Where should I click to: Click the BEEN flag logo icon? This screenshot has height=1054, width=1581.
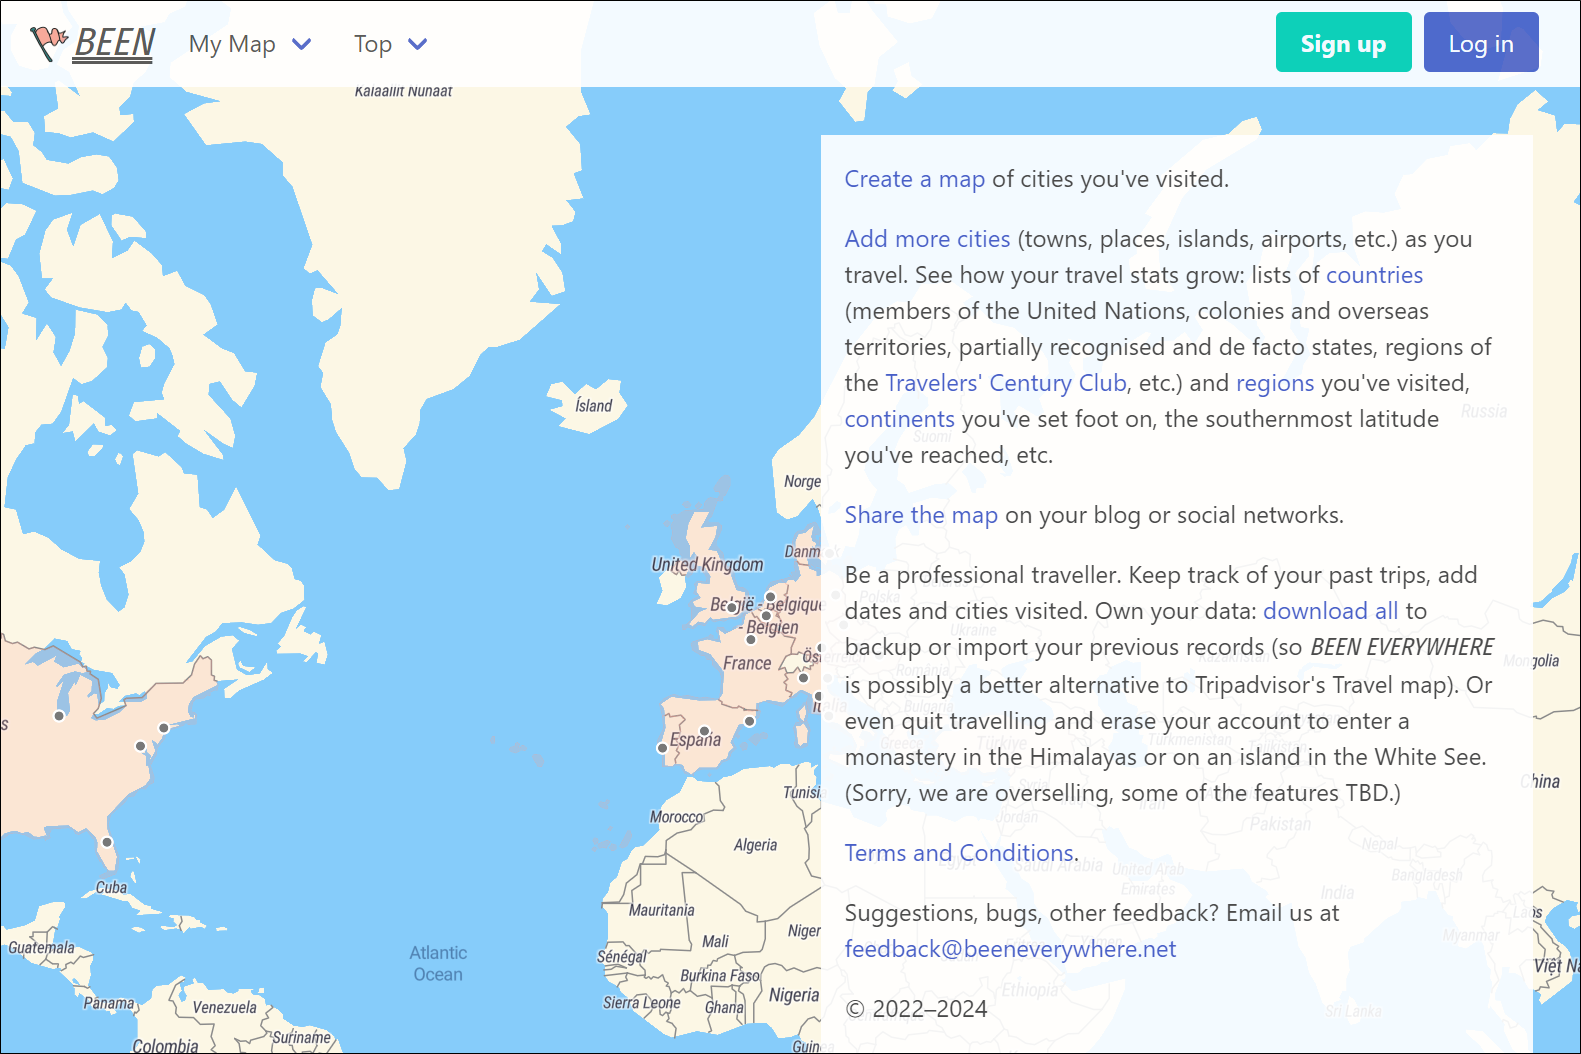click(49, 43)
